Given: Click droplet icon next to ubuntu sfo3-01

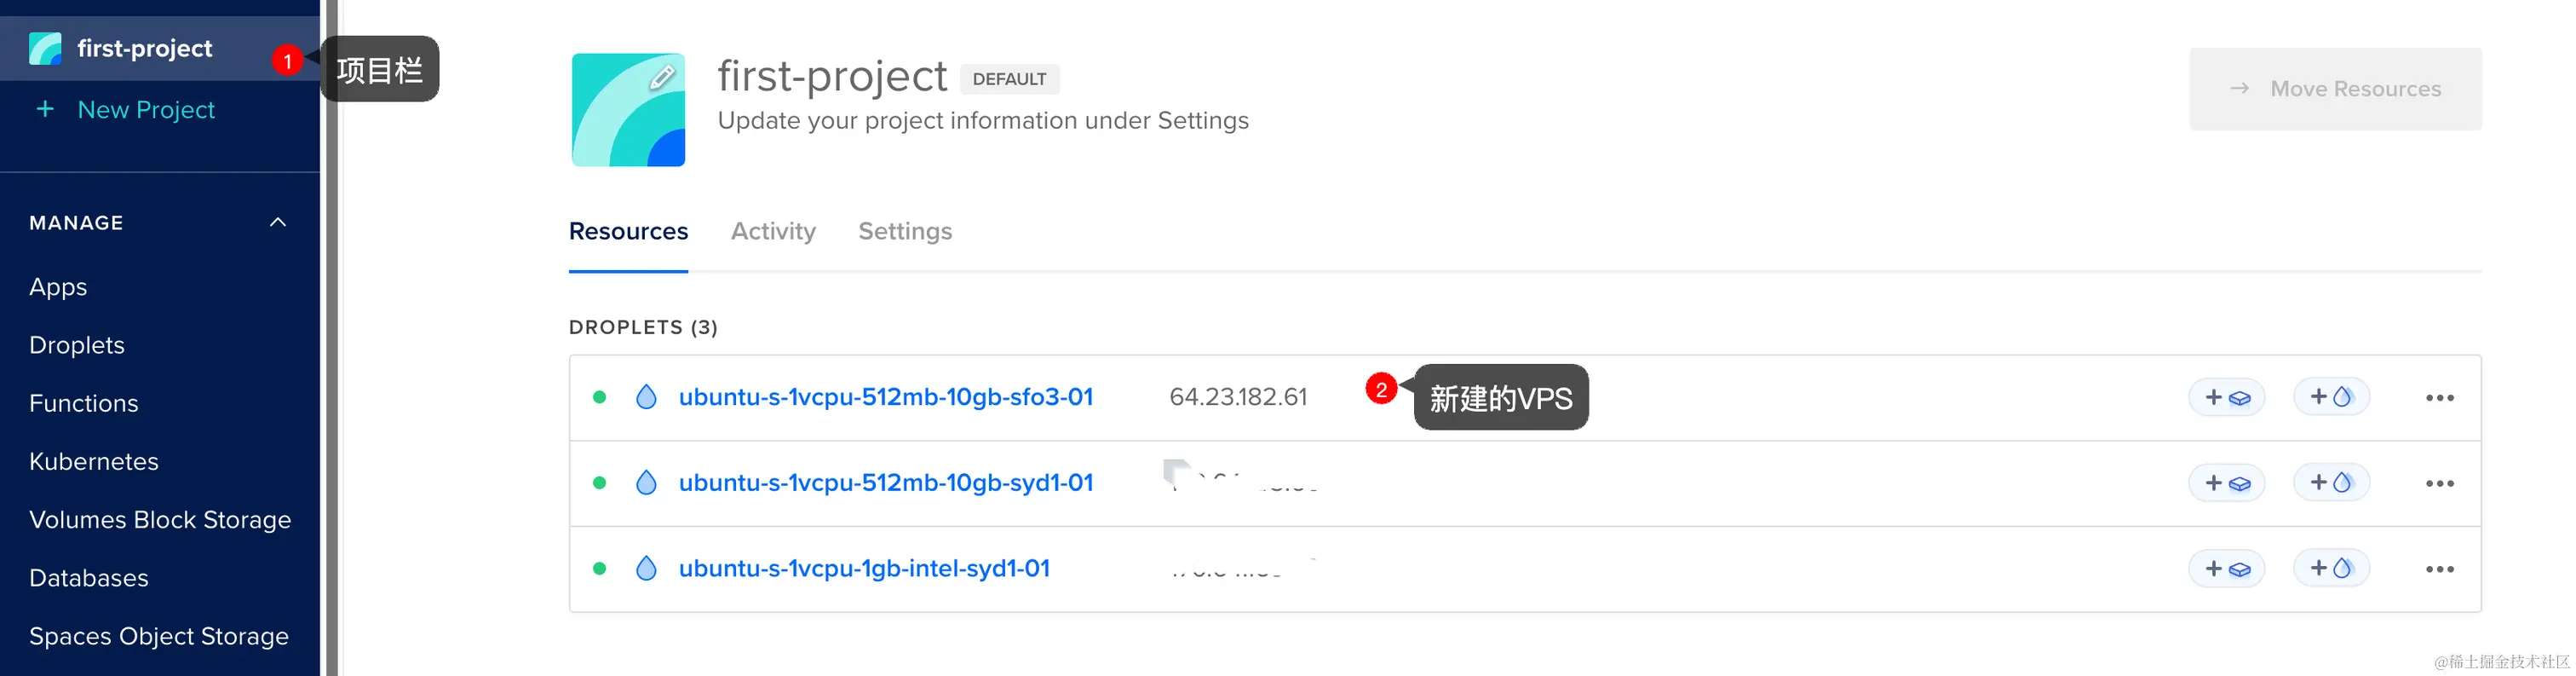Looking at the screenshot, I should pyautogui.click(x=647, y=397).
